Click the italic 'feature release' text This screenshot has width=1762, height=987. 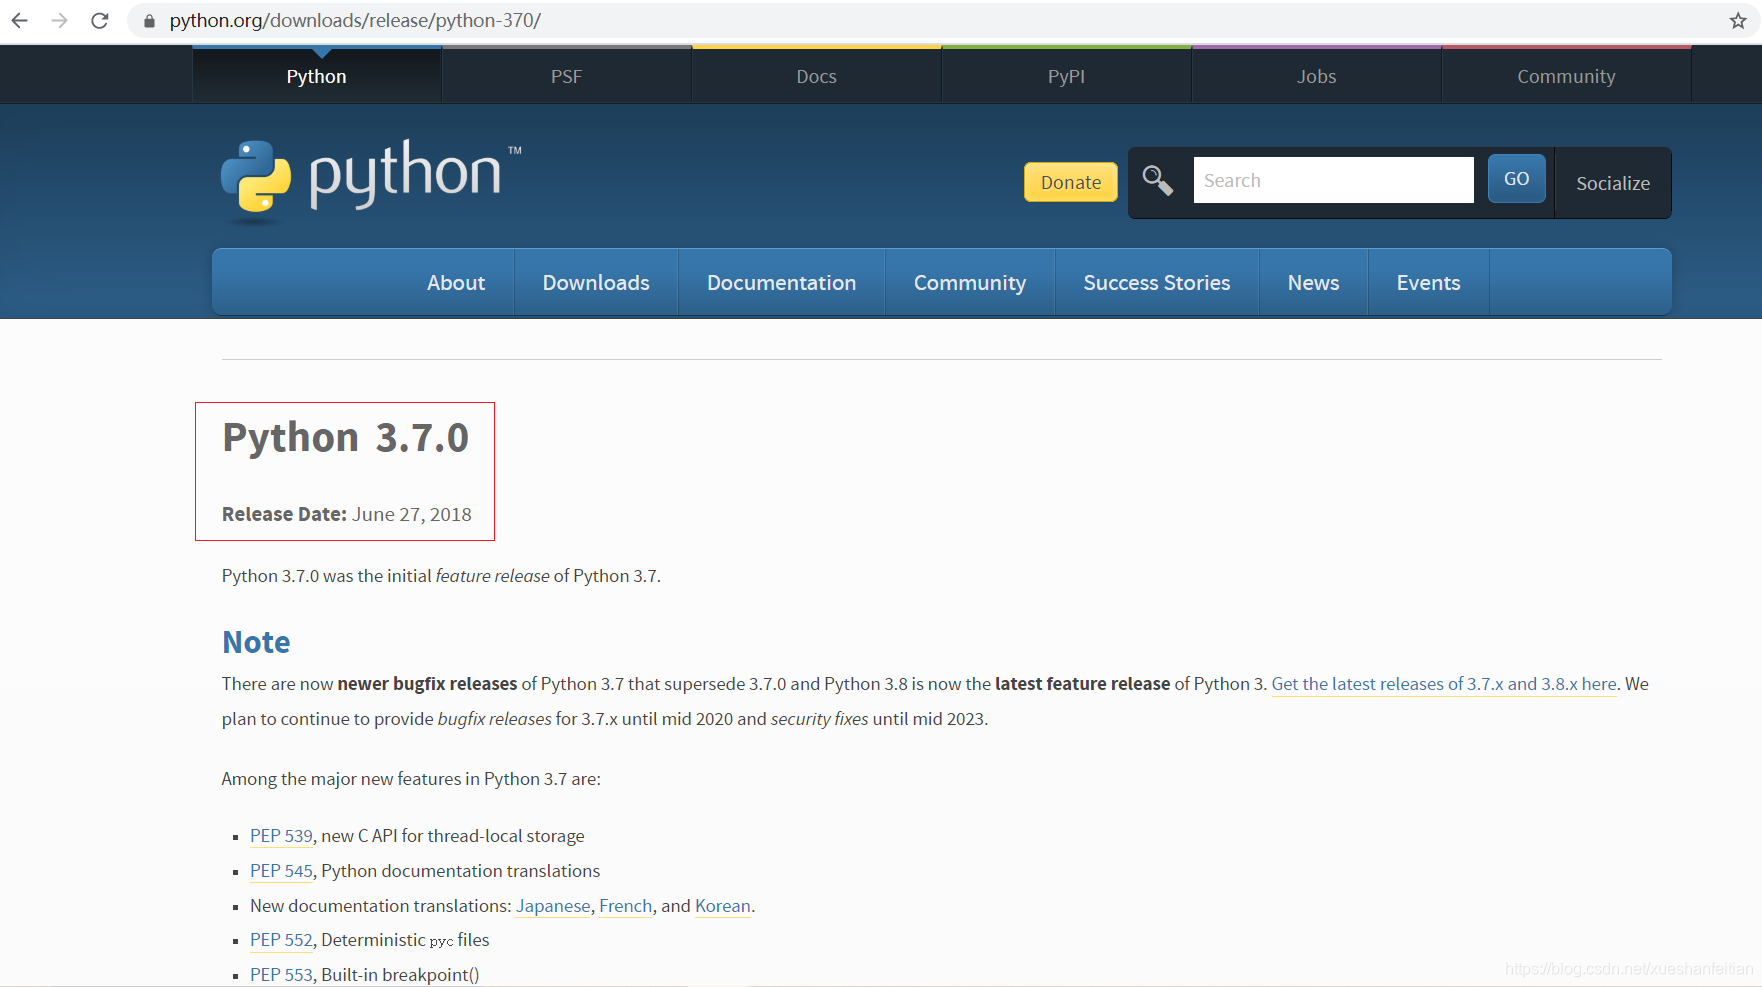(493, 576)
